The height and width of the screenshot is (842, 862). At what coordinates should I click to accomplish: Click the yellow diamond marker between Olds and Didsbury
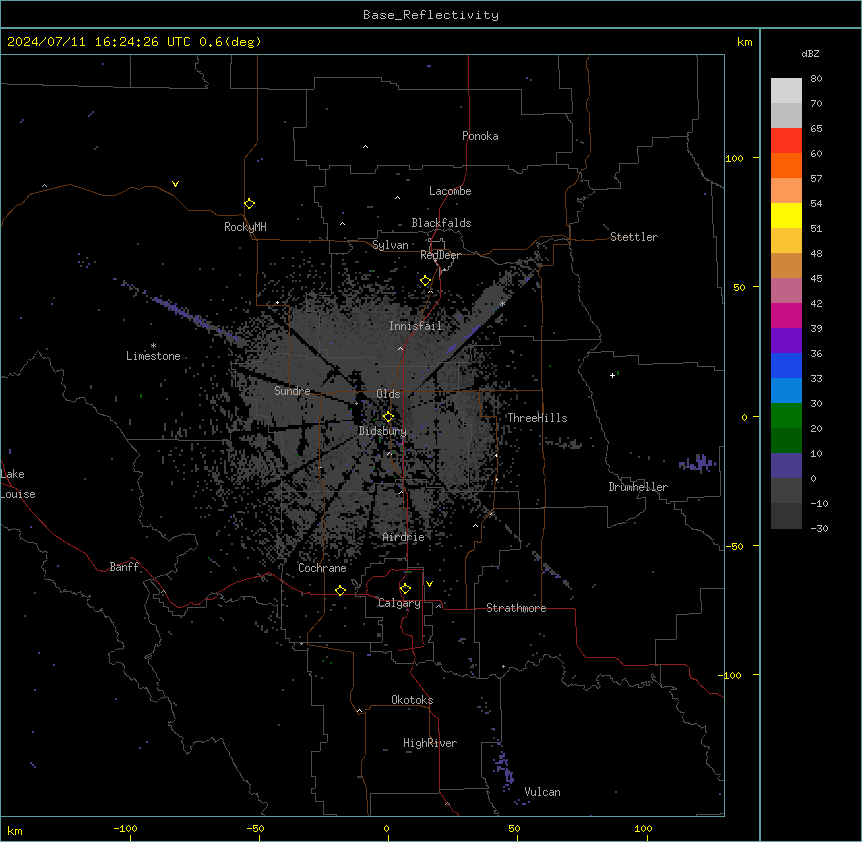pyautogui.click(x=388, y=417)
